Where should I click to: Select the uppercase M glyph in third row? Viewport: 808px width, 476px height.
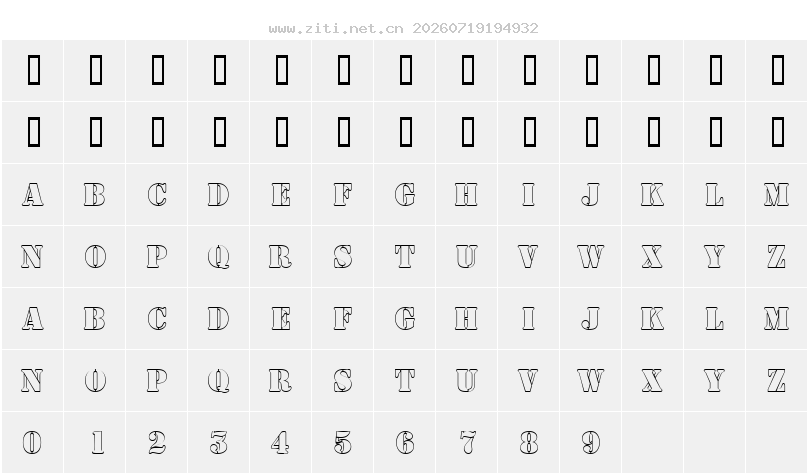coord(777,195)
